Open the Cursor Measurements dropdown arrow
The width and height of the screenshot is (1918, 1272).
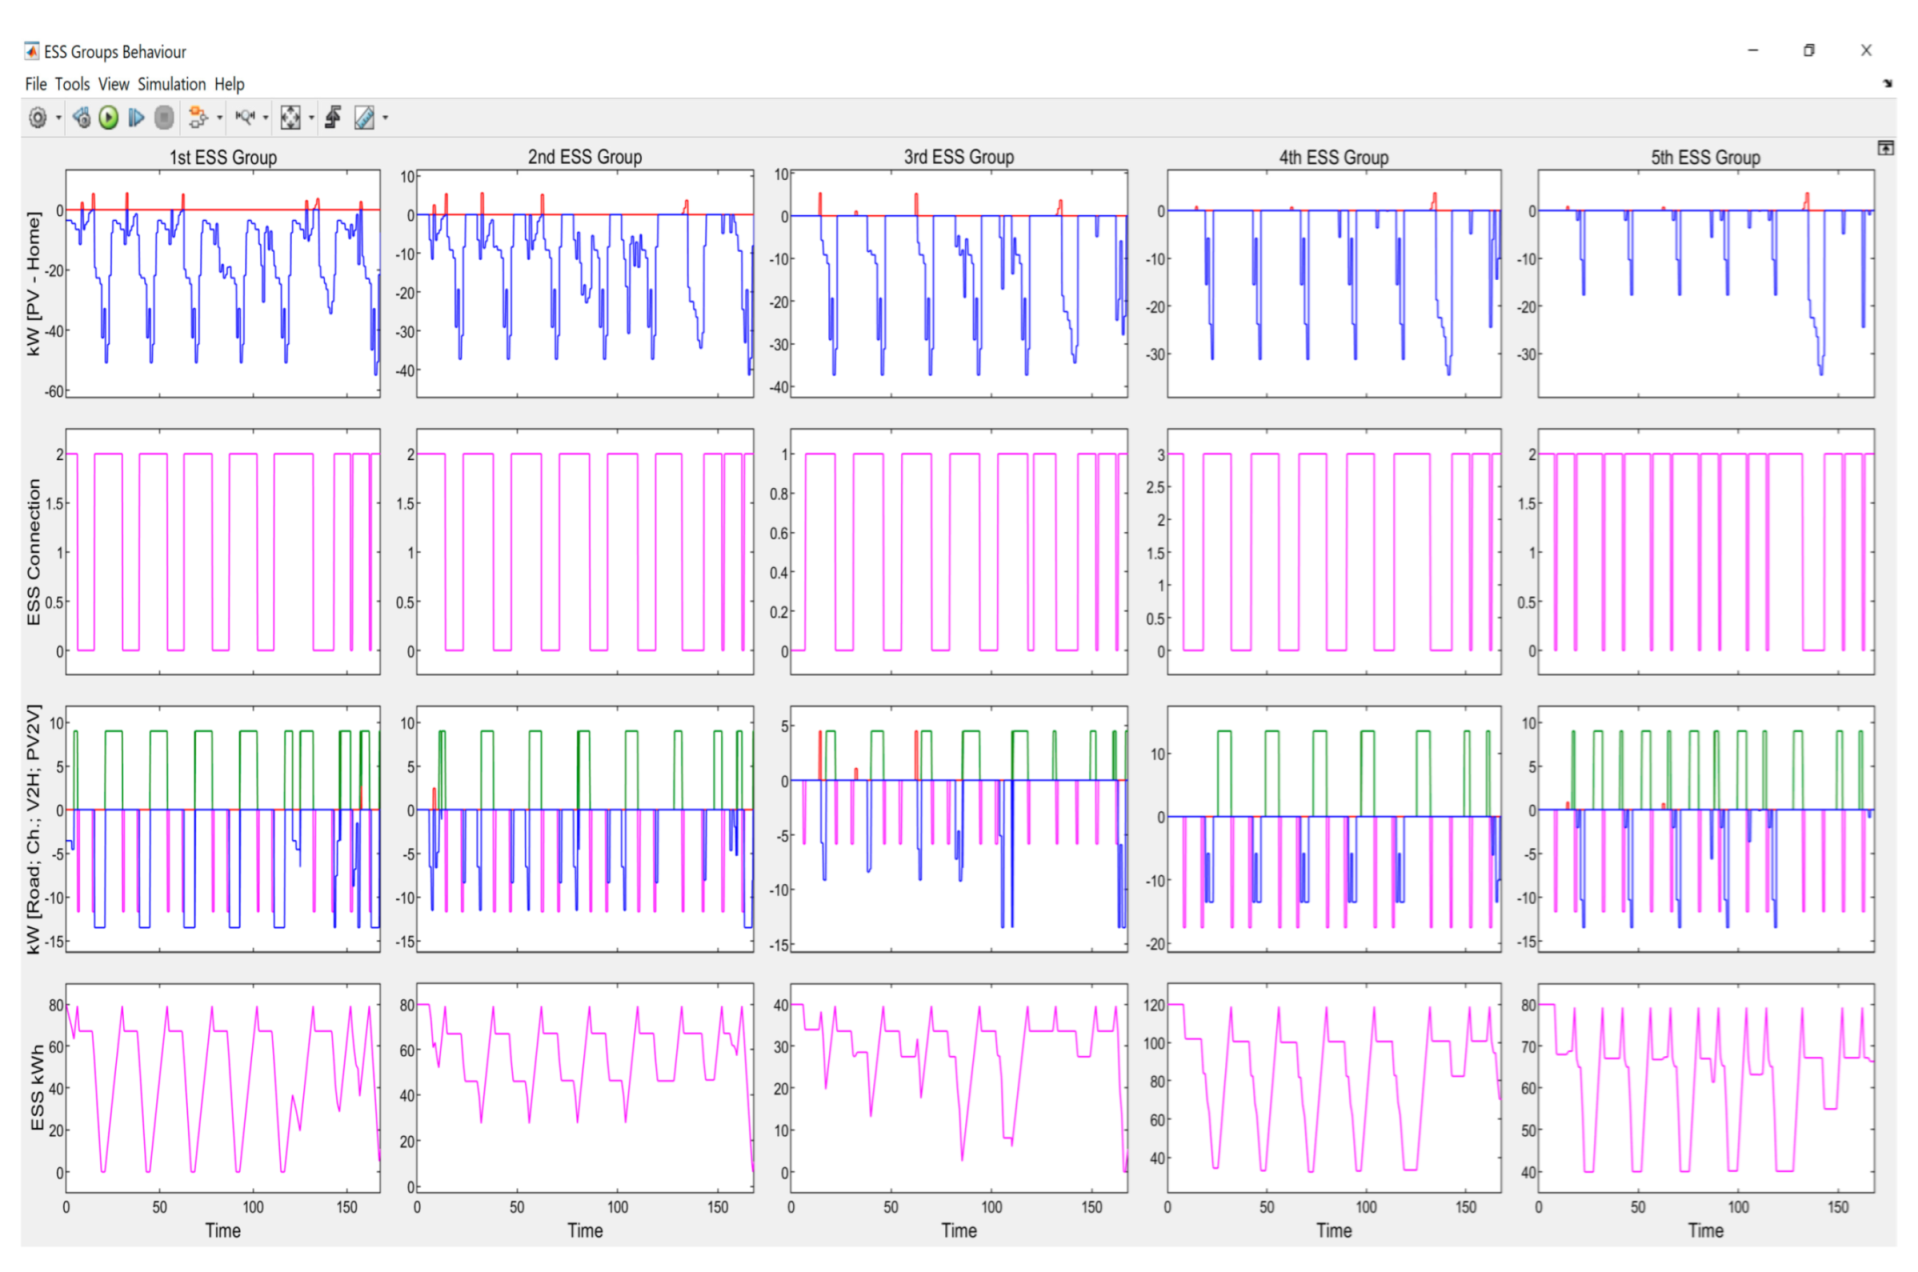point(385,119)
